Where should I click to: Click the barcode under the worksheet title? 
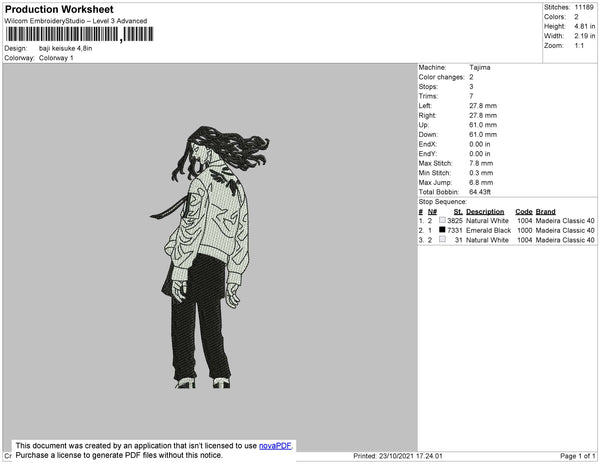(x=80, y=34)
